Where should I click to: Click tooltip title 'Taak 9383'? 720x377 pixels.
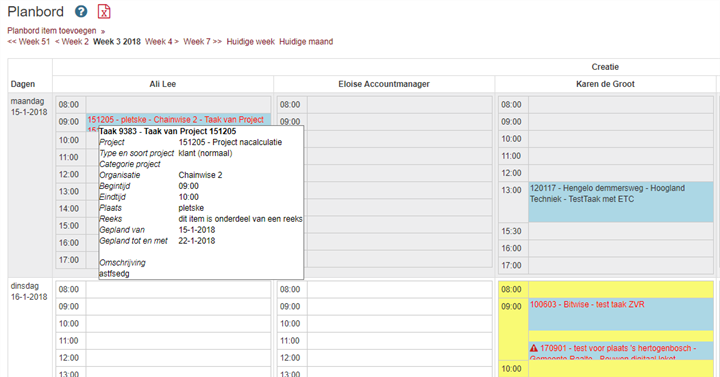[x=168, y=131]
